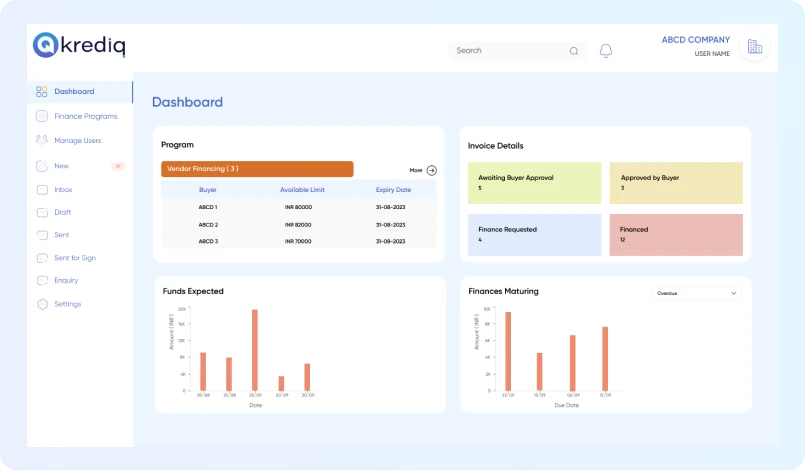Screen dimensions: 805x471
Task: Expand the Overdue dropdown in Finances Maturing
Action: coord(696,294)
